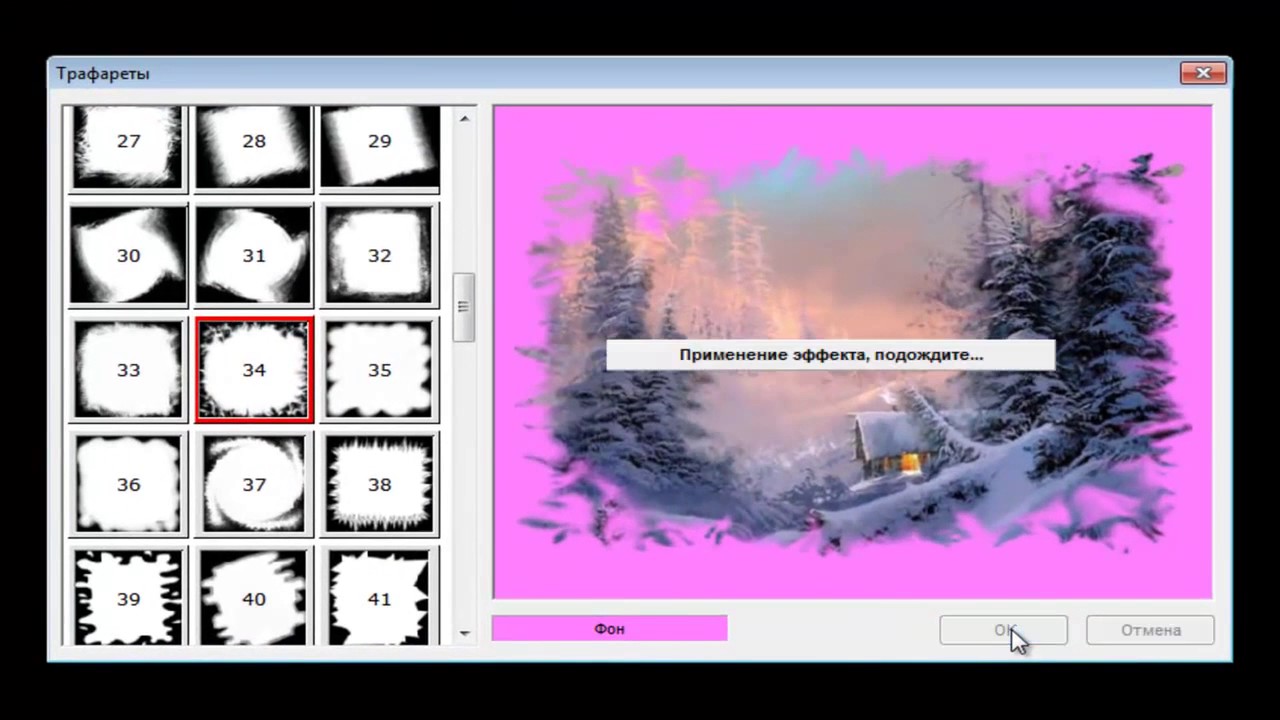Viewport: 1280px width, 720px height.
Task: Select stencil thumbnail number 31
Action: click(x=254, y=255)
